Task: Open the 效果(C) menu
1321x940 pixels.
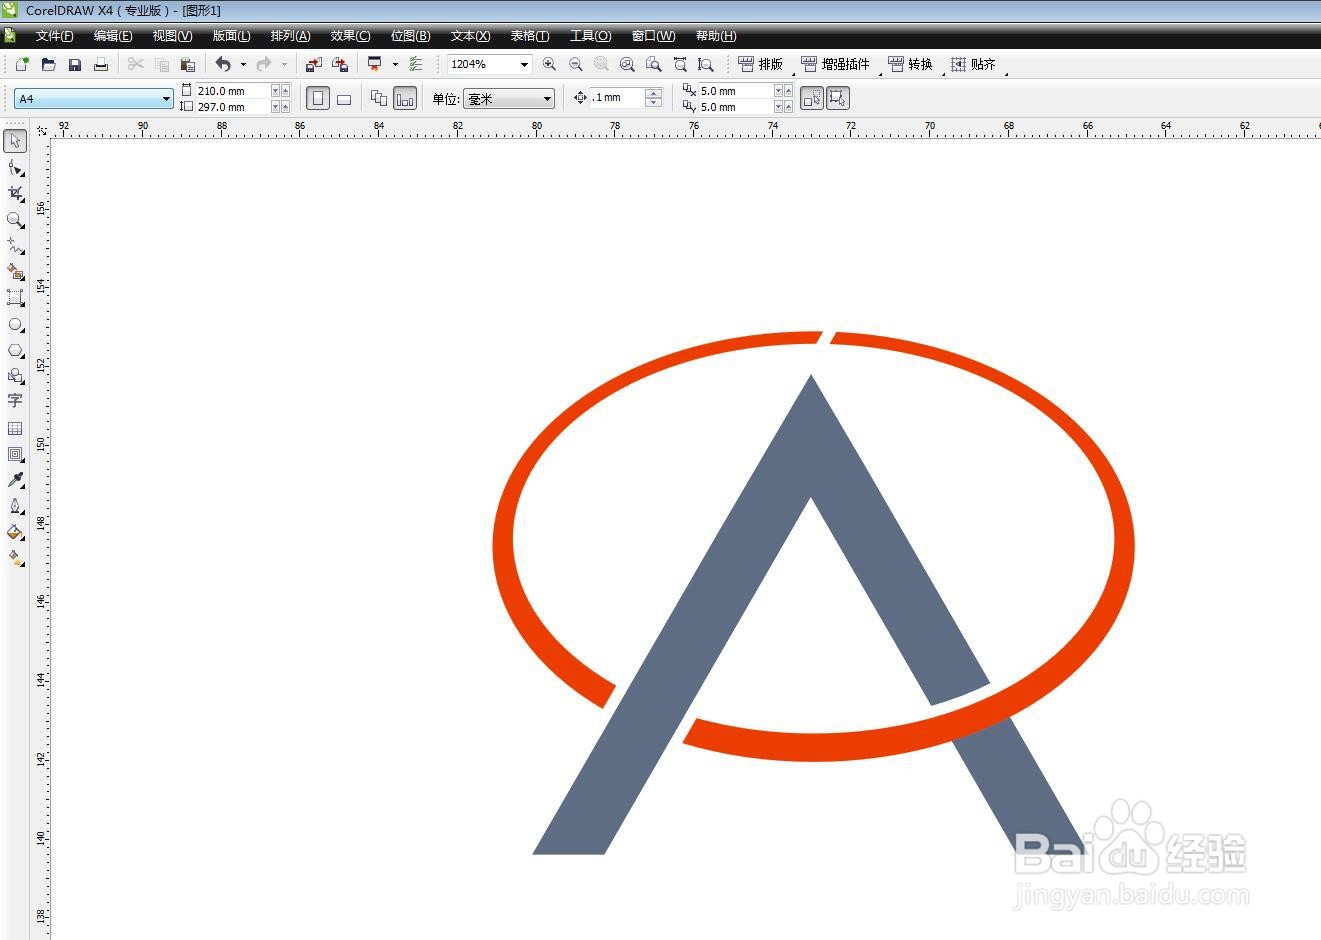Action: 350,36
